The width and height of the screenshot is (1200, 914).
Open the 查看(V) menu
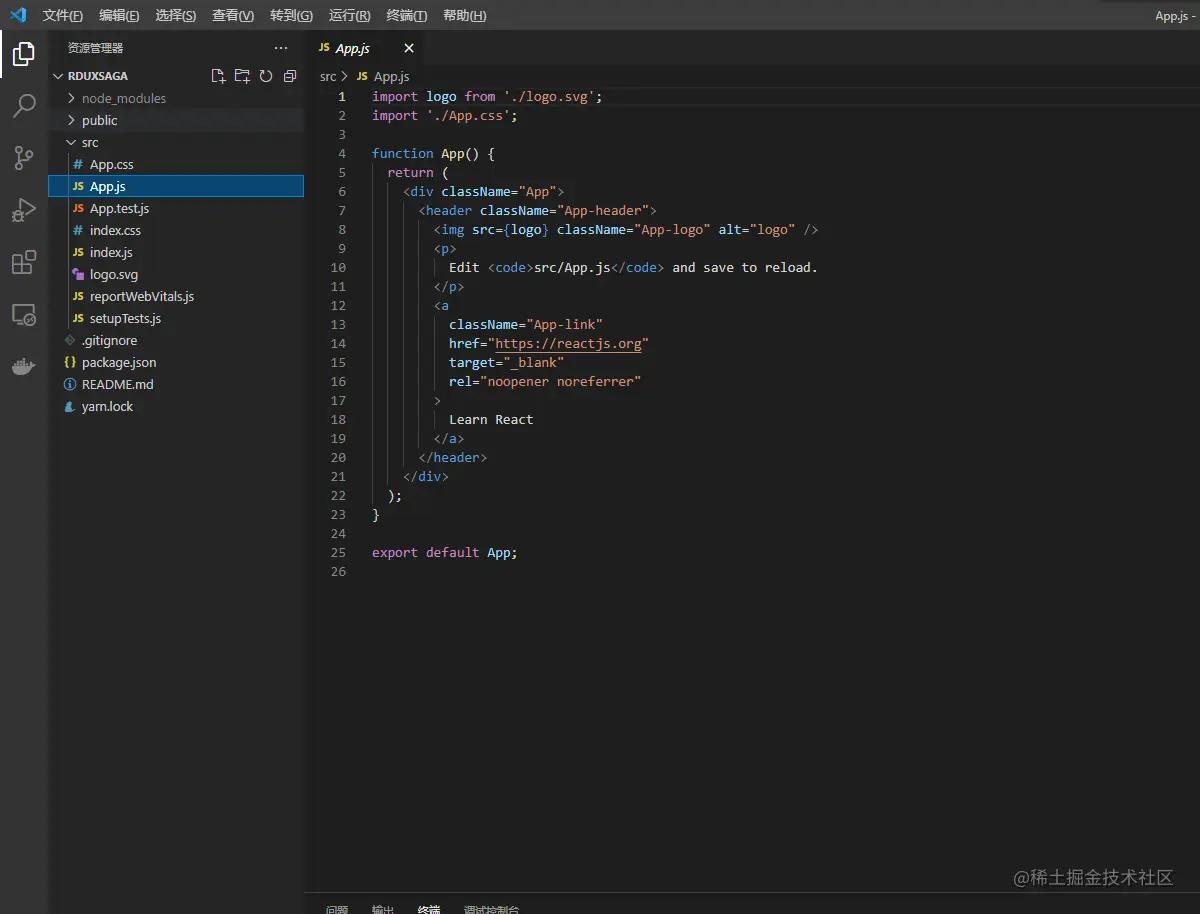tap(233, 15)
